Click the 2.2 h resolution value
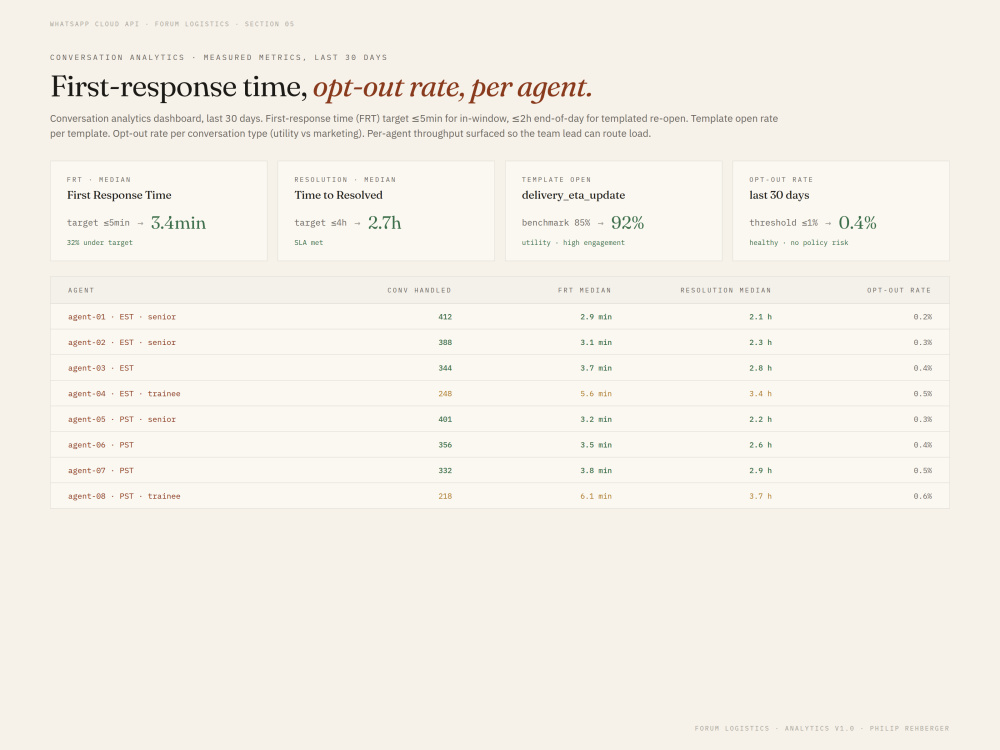1000x750 pixels. (x=760, y=419)
